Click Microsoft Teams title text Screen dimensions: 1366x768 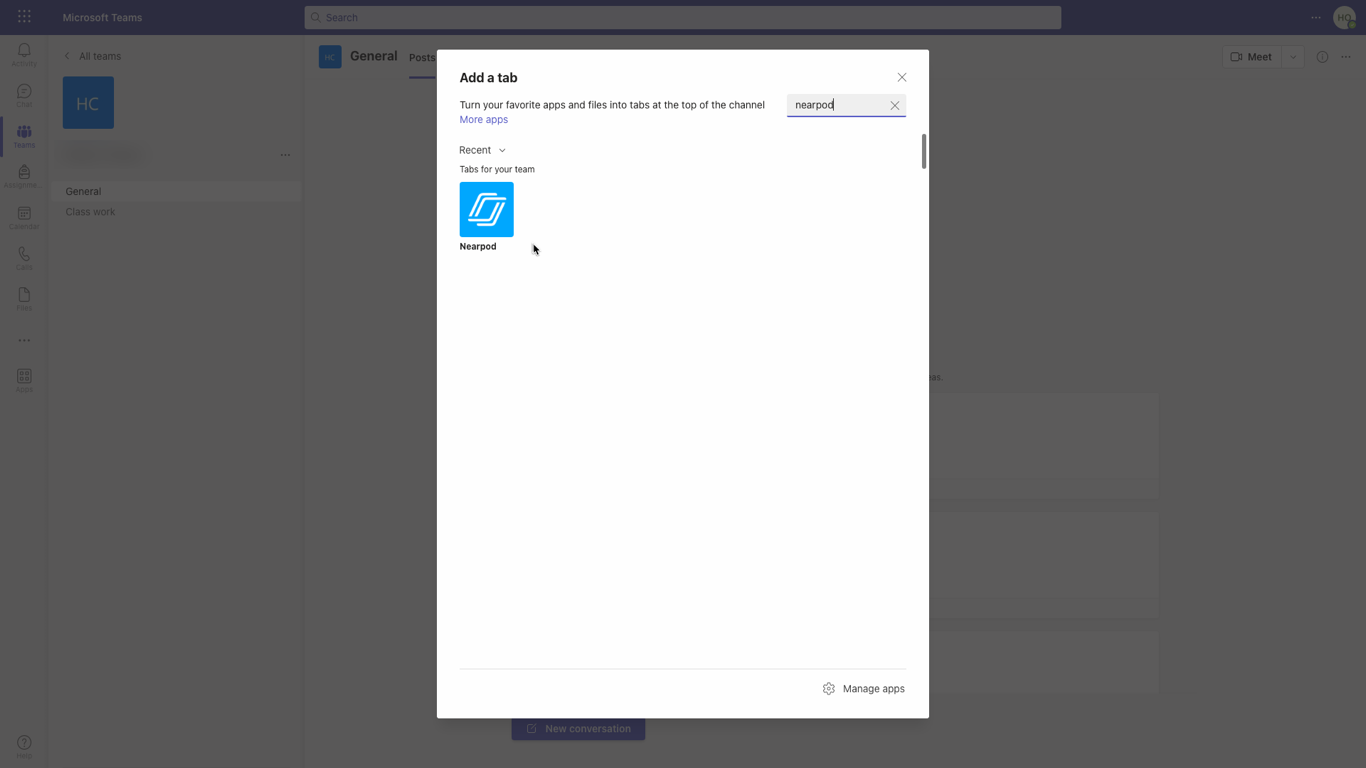click(102, 17)
